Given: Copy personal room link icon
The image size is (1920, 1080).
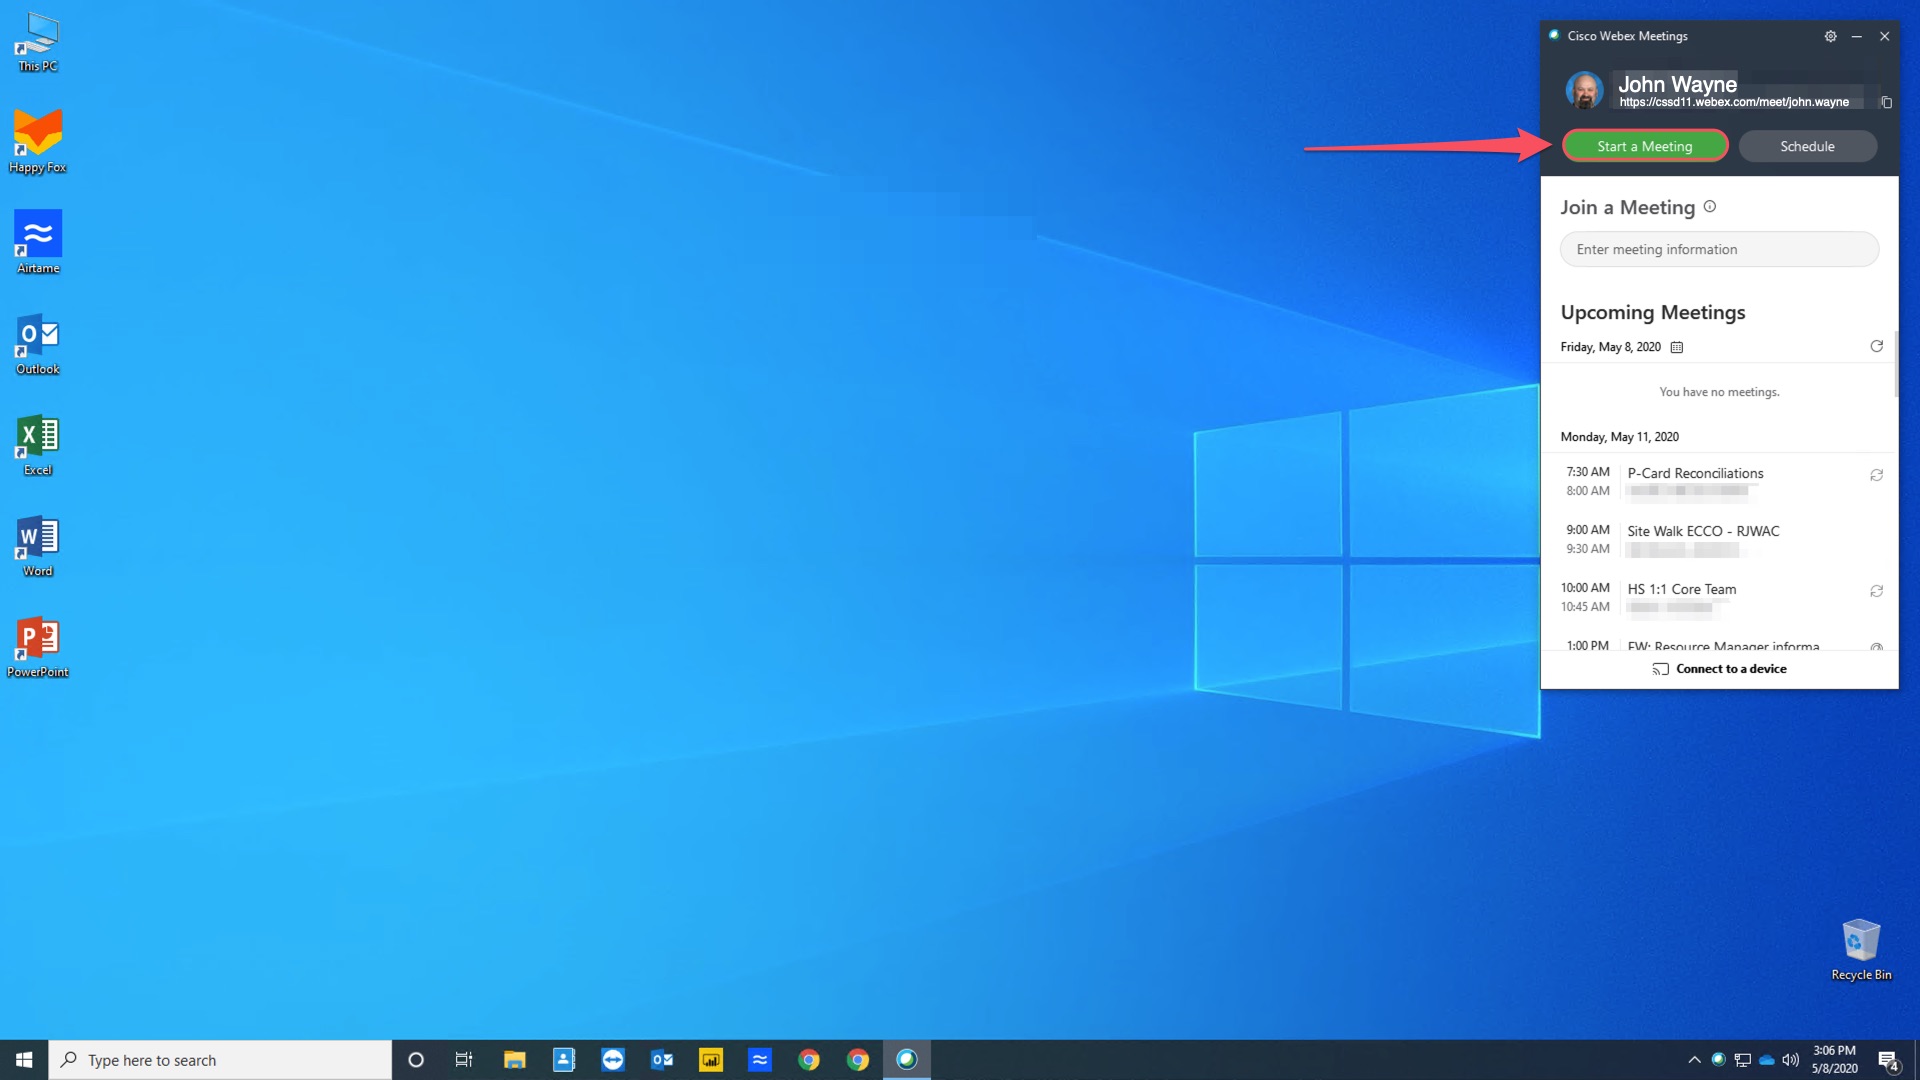Looking at the screenshot, I should tap(1886, 102).
